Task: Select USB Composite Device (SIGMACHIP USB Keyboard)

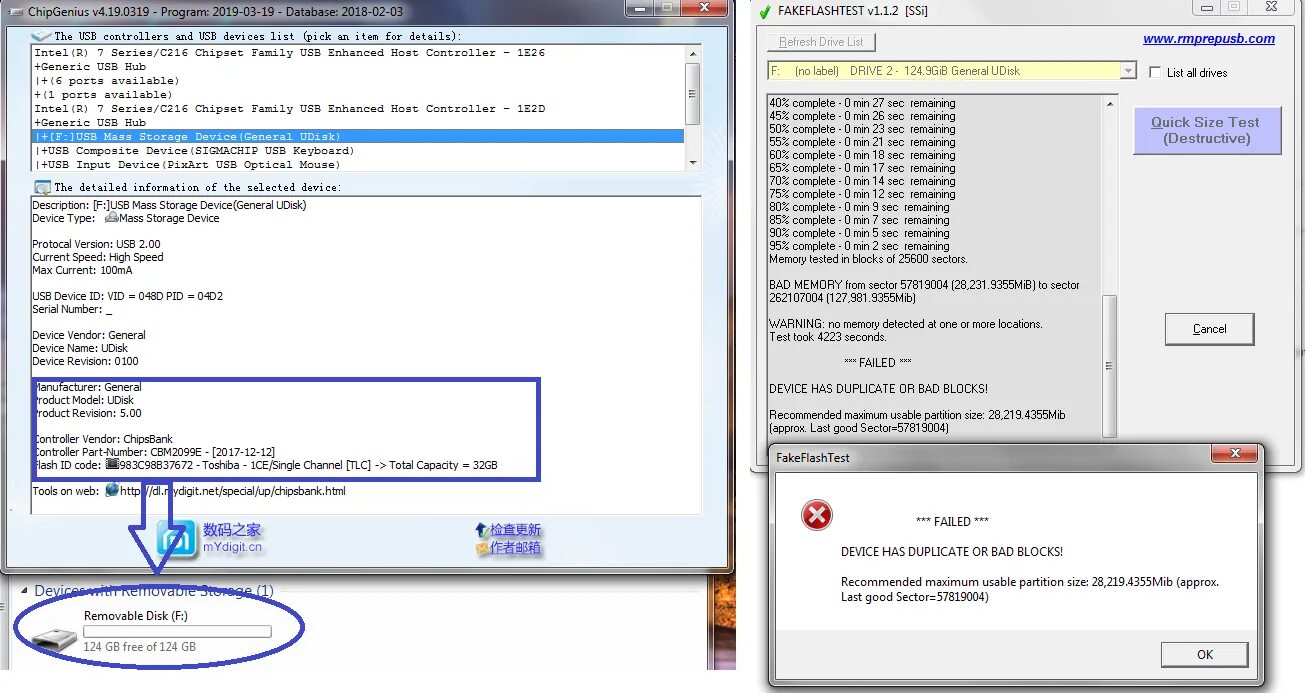Action: tap(359, 150)
